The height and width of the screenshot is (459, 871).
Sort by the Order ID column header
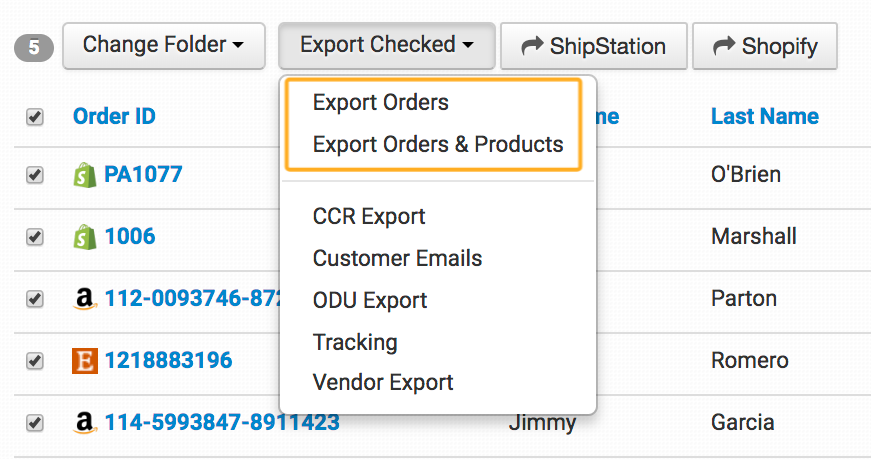[114, 117]
